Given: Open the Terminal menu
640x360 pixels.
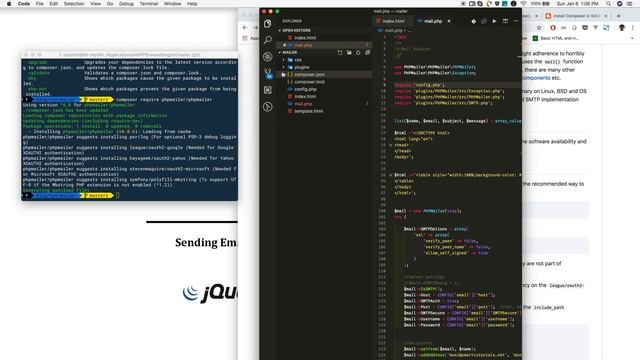Looking at the screenshot, I should [x=149, y=4].
